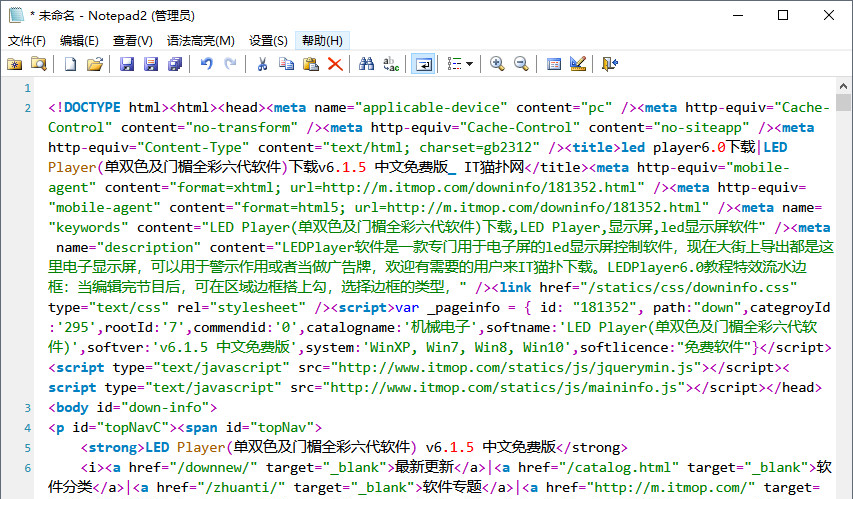Click the browse folder magnifier icon

[39, 64]
